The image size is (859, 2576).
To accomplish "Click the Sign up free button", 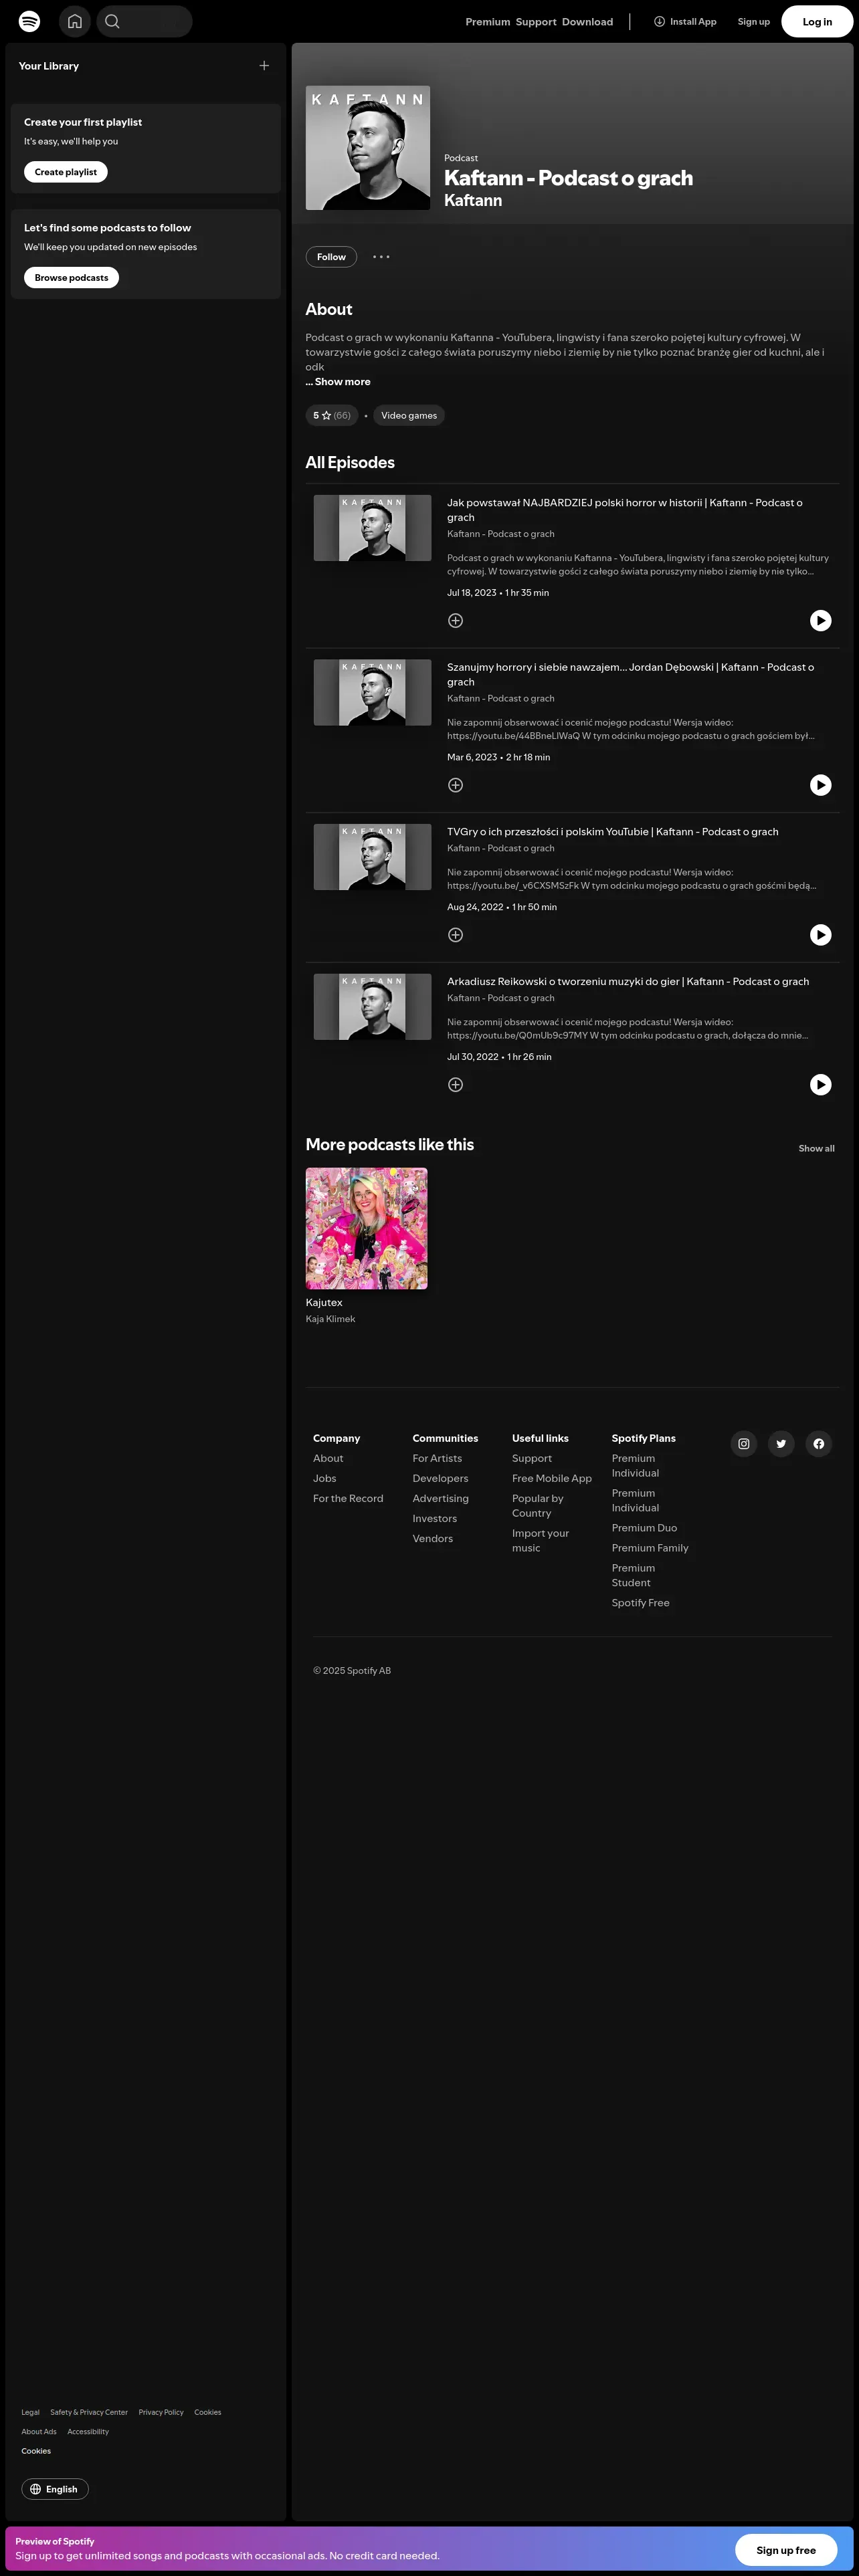I will (x=786, y=2550).
